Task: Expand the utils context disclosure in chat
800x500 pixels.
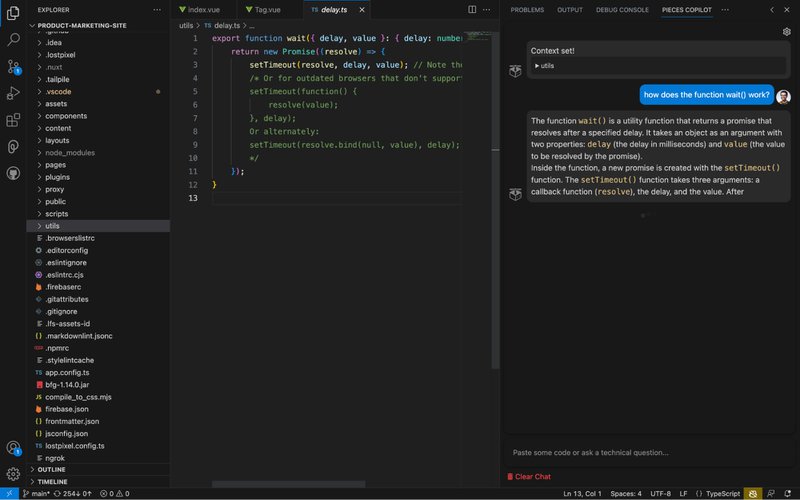Action: point(544,66)
